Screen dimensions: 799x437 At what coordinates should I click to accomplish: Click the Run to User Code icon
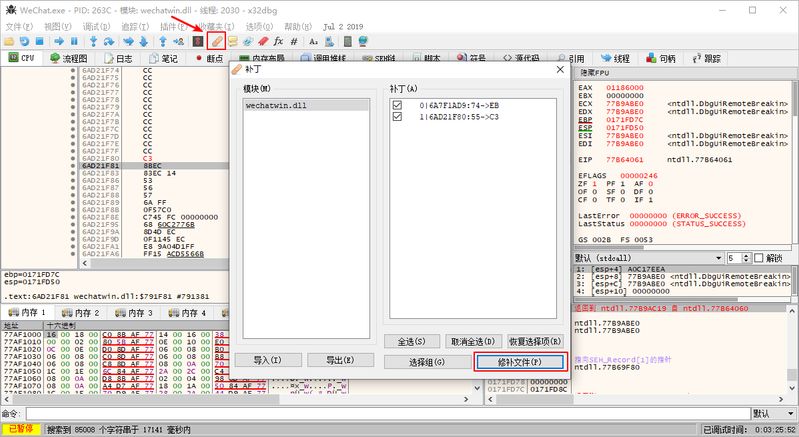(x=178, y=41)
